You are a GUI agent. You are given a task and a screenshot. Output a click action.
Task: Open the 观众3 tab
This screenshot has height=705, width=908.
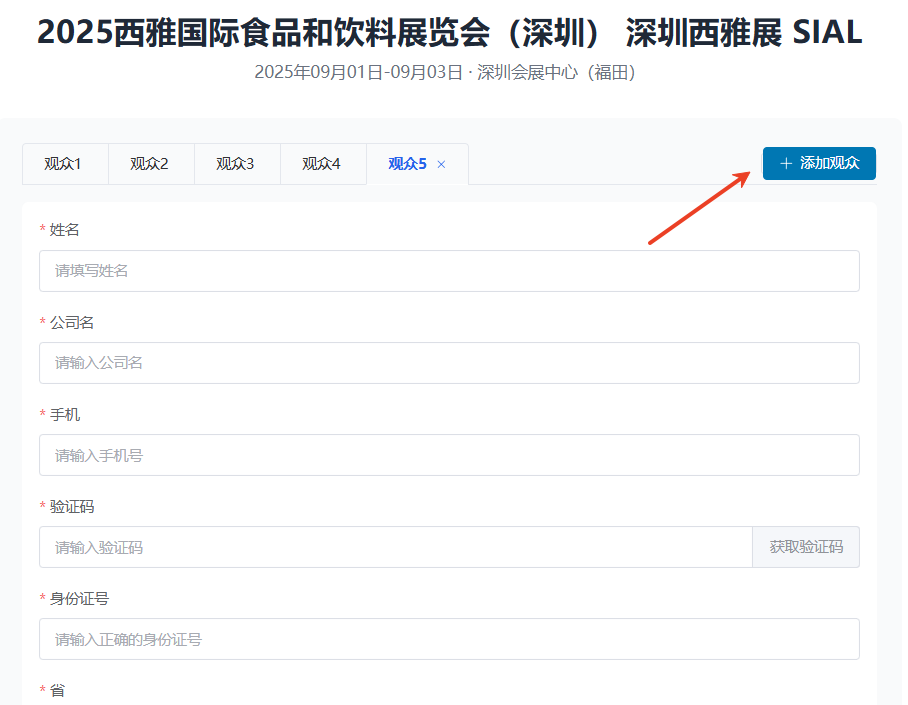pos(237,164)
